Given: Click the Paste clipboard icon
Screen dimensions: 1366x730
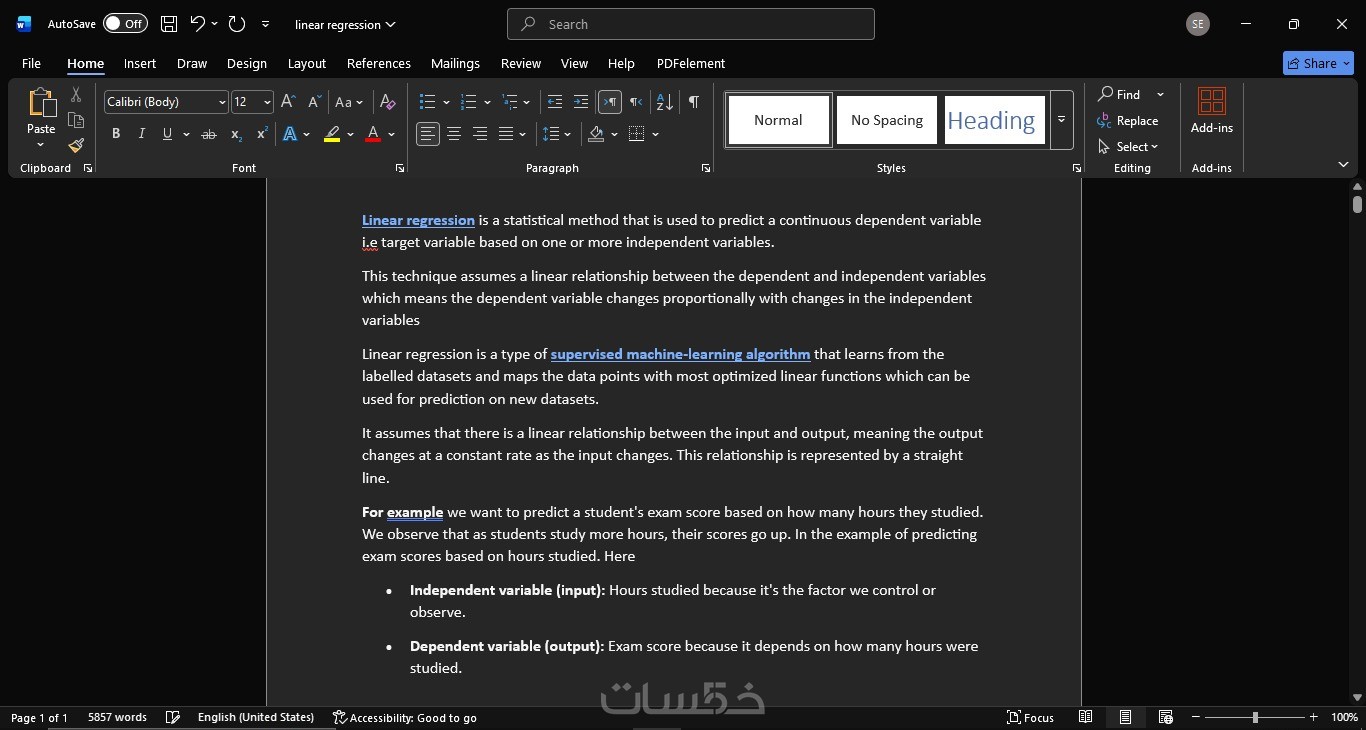Looking at the screenshot, I should [x=41, y=103].
